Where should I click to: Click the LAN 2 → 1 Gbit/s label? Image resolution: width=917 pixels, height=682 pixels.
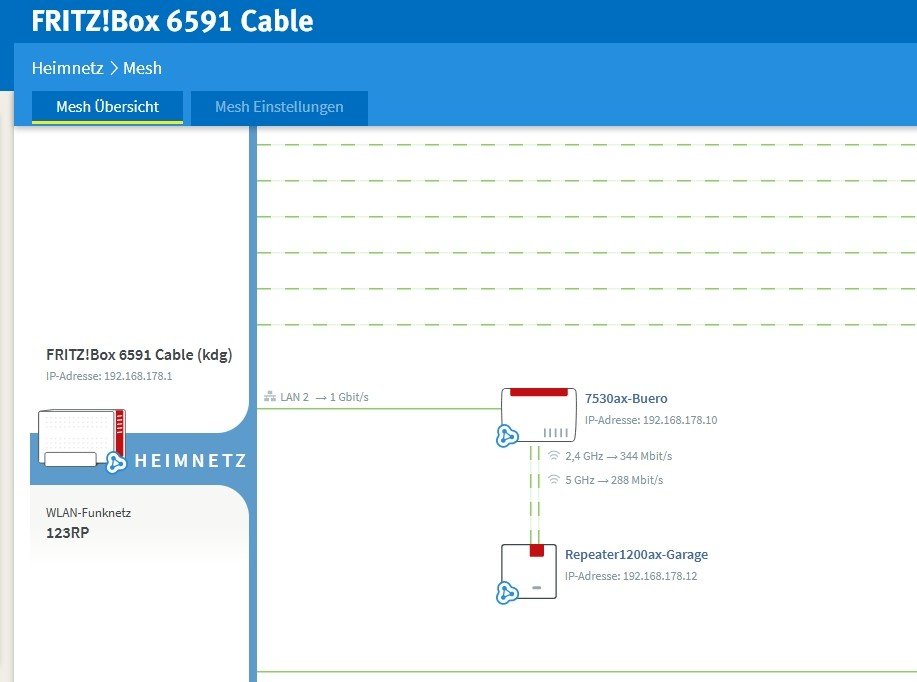[325, 397]
